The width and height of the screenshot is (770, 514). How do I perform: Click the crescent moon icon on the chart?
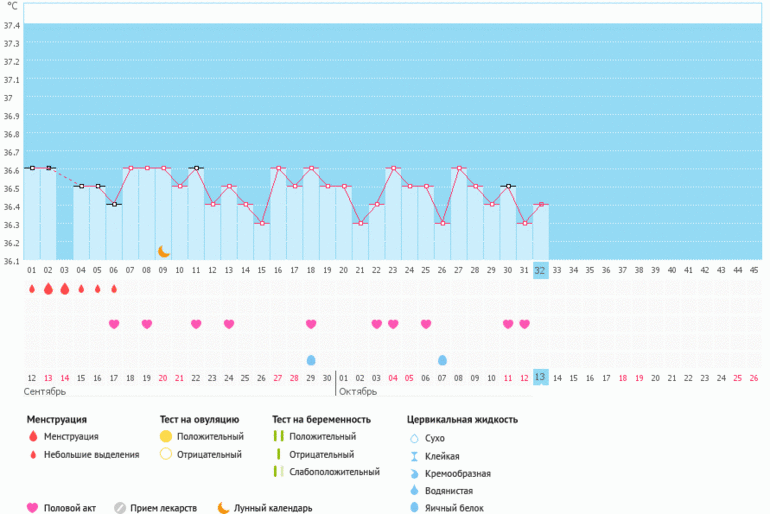[x=163, y=251]
